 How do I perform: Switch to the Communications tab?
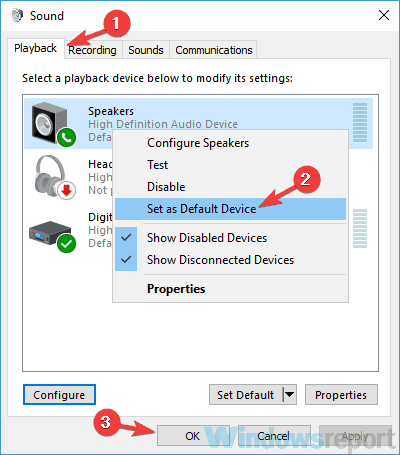[x=214, y=50]
